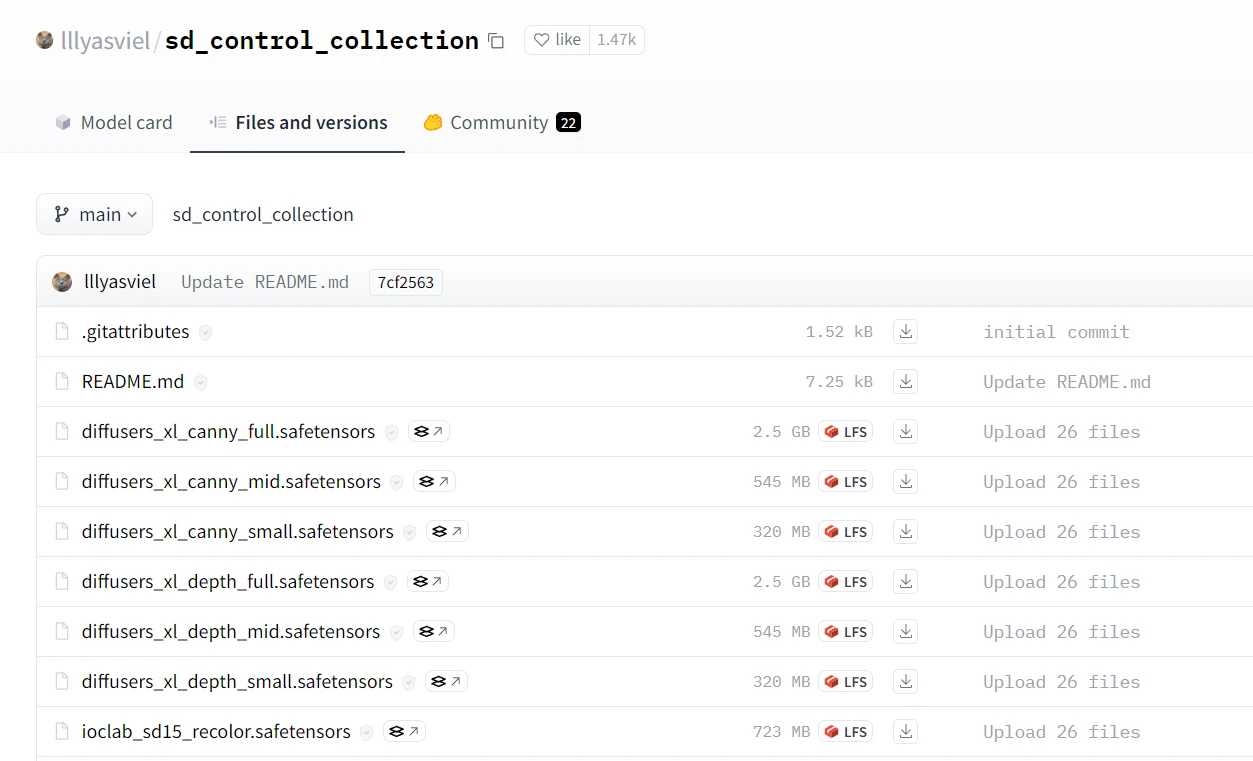Open the diffusers_xl_depth_full.safetensors file

click(x=228, y=582)
